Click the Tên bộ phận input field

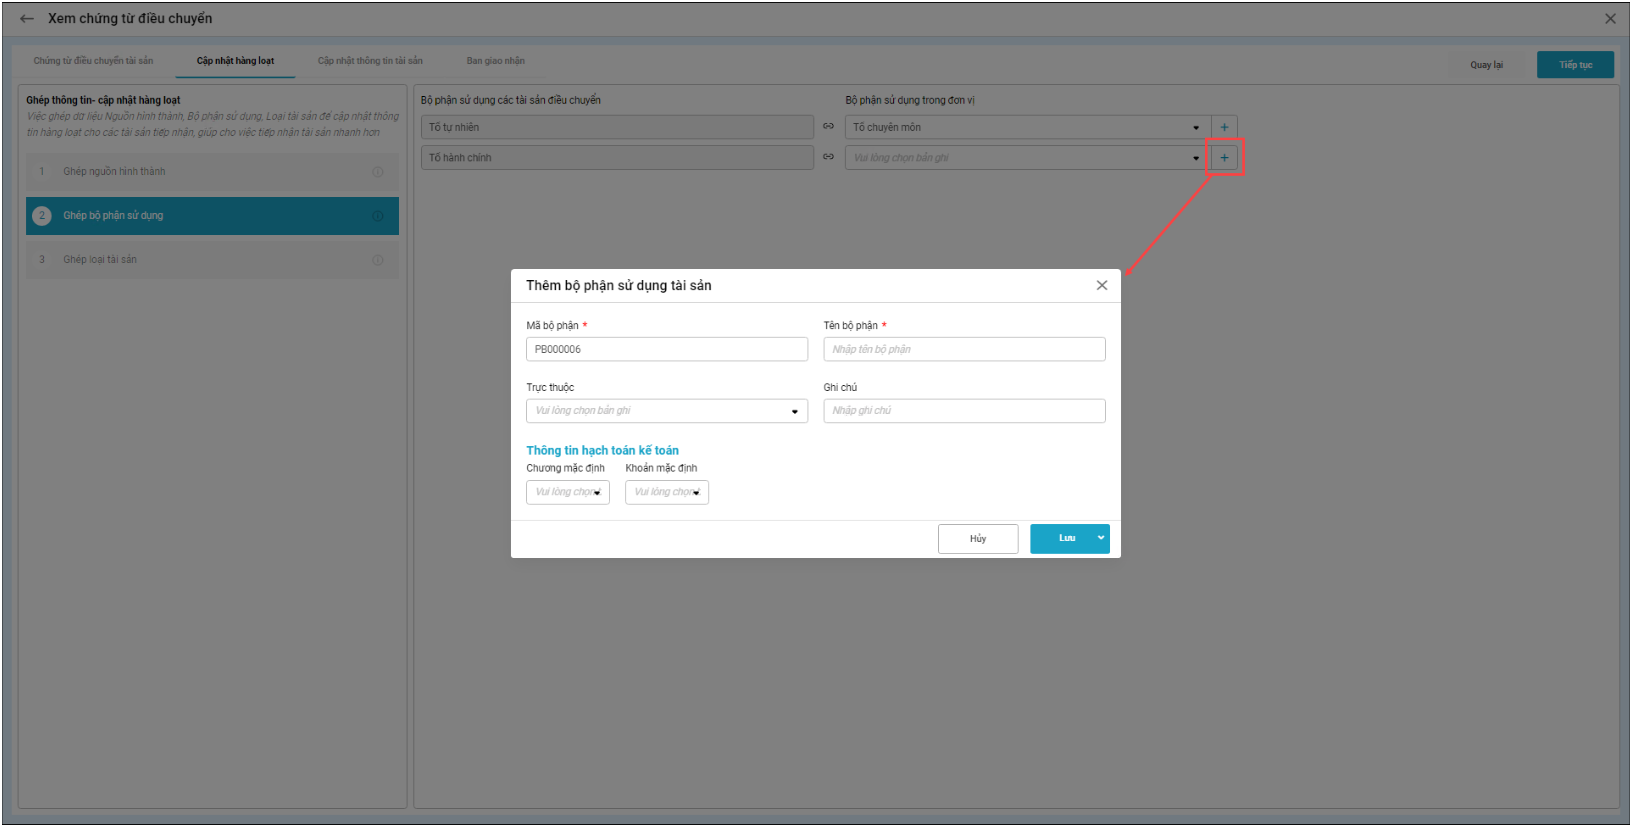(x=964, y=349)
